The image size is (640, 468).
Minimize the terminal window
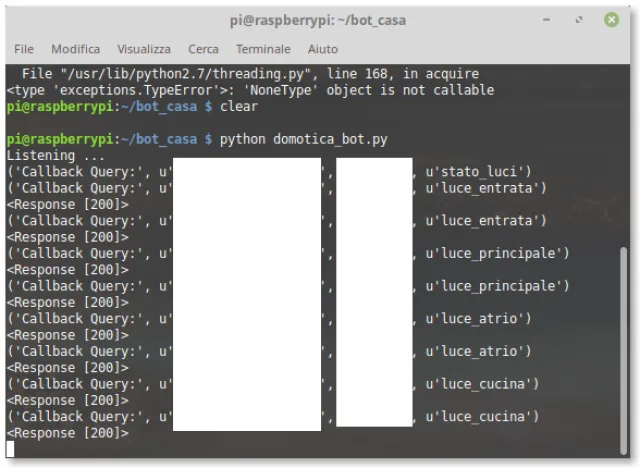pyautogui.click(x=545, y=19)
